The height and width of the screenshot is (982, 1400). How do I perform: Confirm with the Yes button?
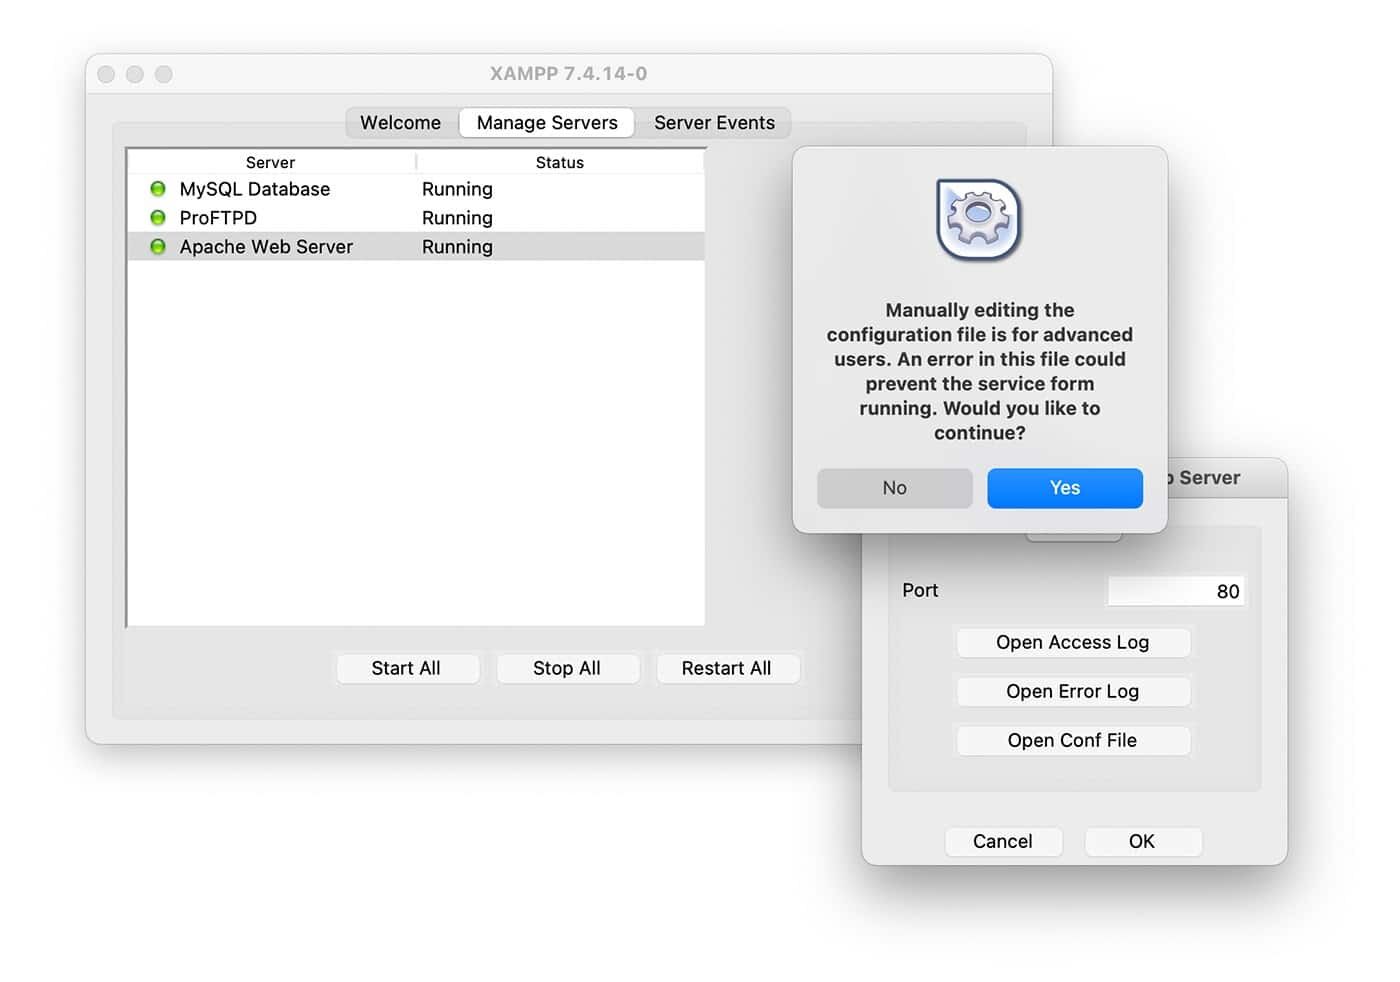click(1064, 488)
